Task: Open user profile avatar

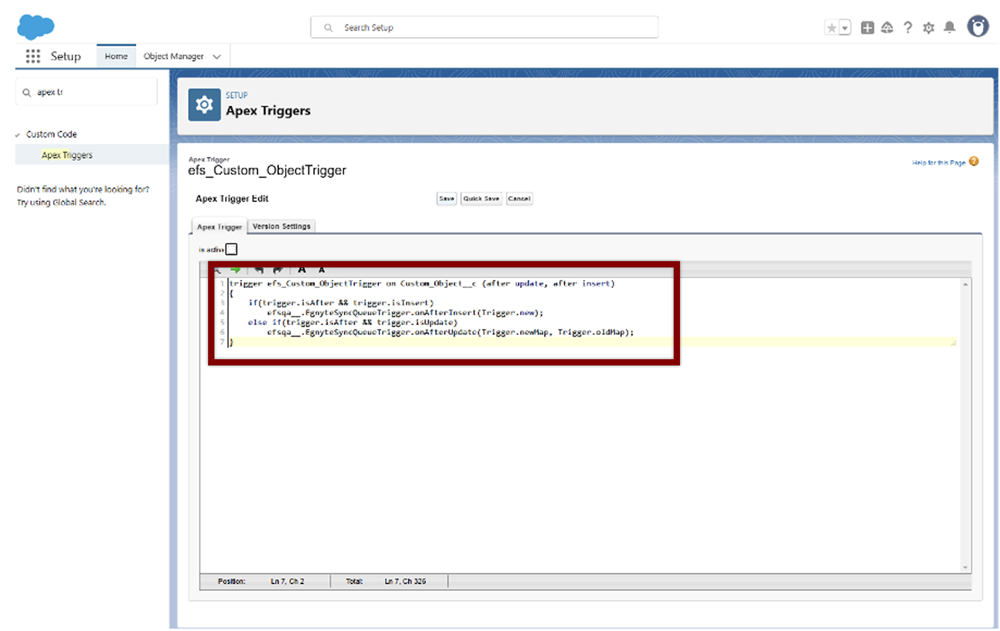Action: pyautogui.click(x=978, y=27)
